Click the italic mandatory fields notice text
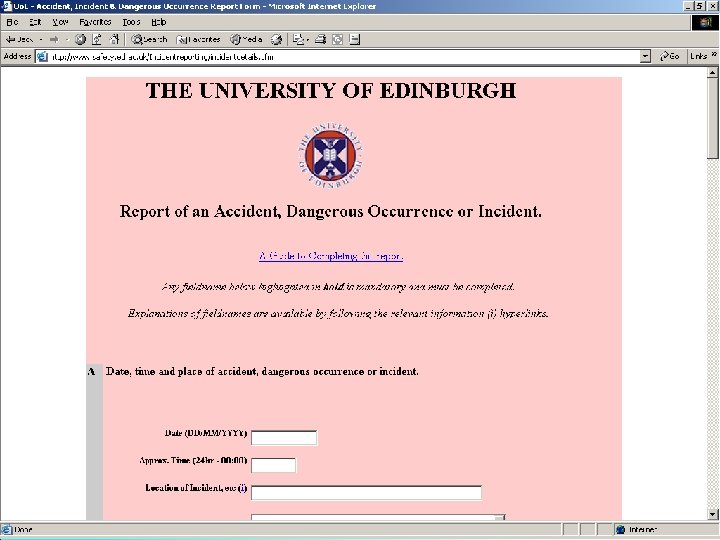 338,287
